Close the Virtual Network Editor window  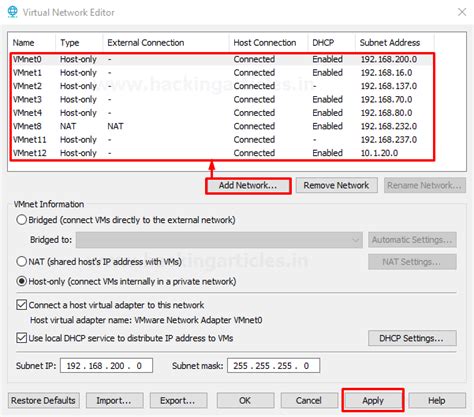click(x=462, y=12)
